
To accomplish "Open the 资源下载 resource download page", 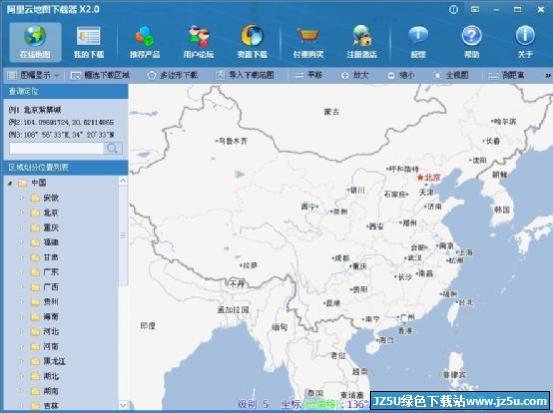I will coord(252,42).
